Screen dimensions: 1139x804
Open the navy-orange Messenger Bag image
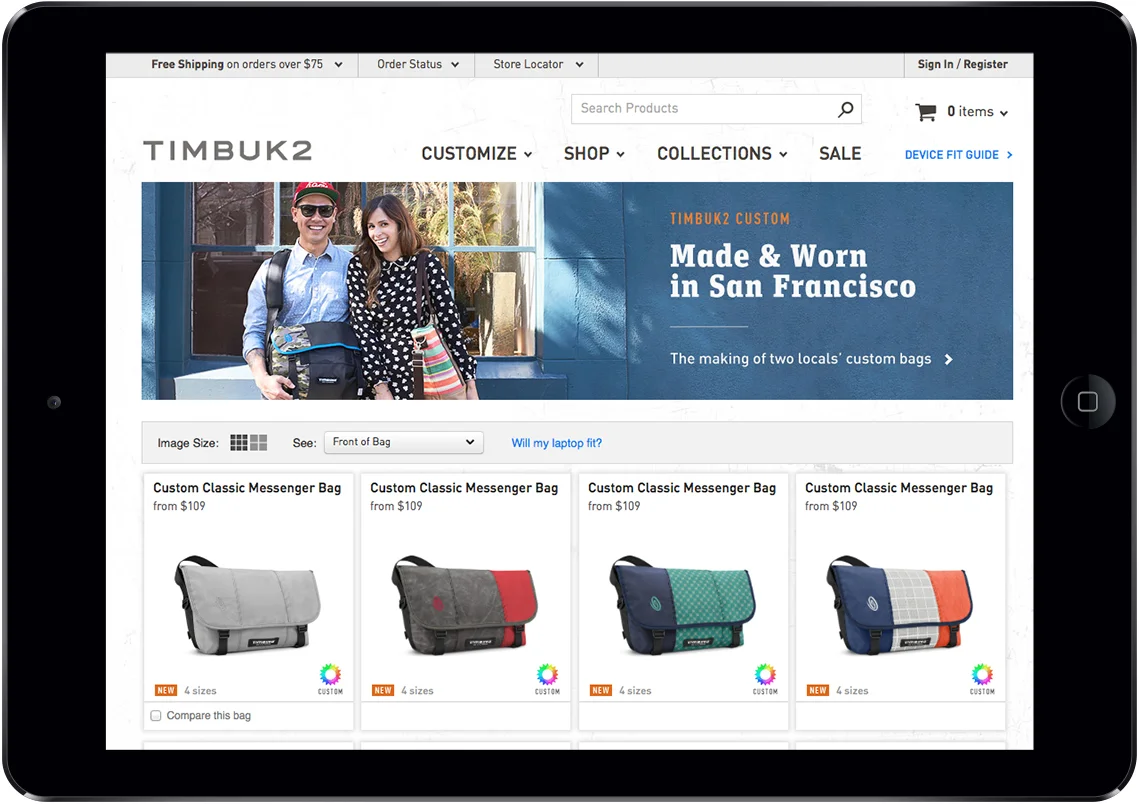coord(900,606)
